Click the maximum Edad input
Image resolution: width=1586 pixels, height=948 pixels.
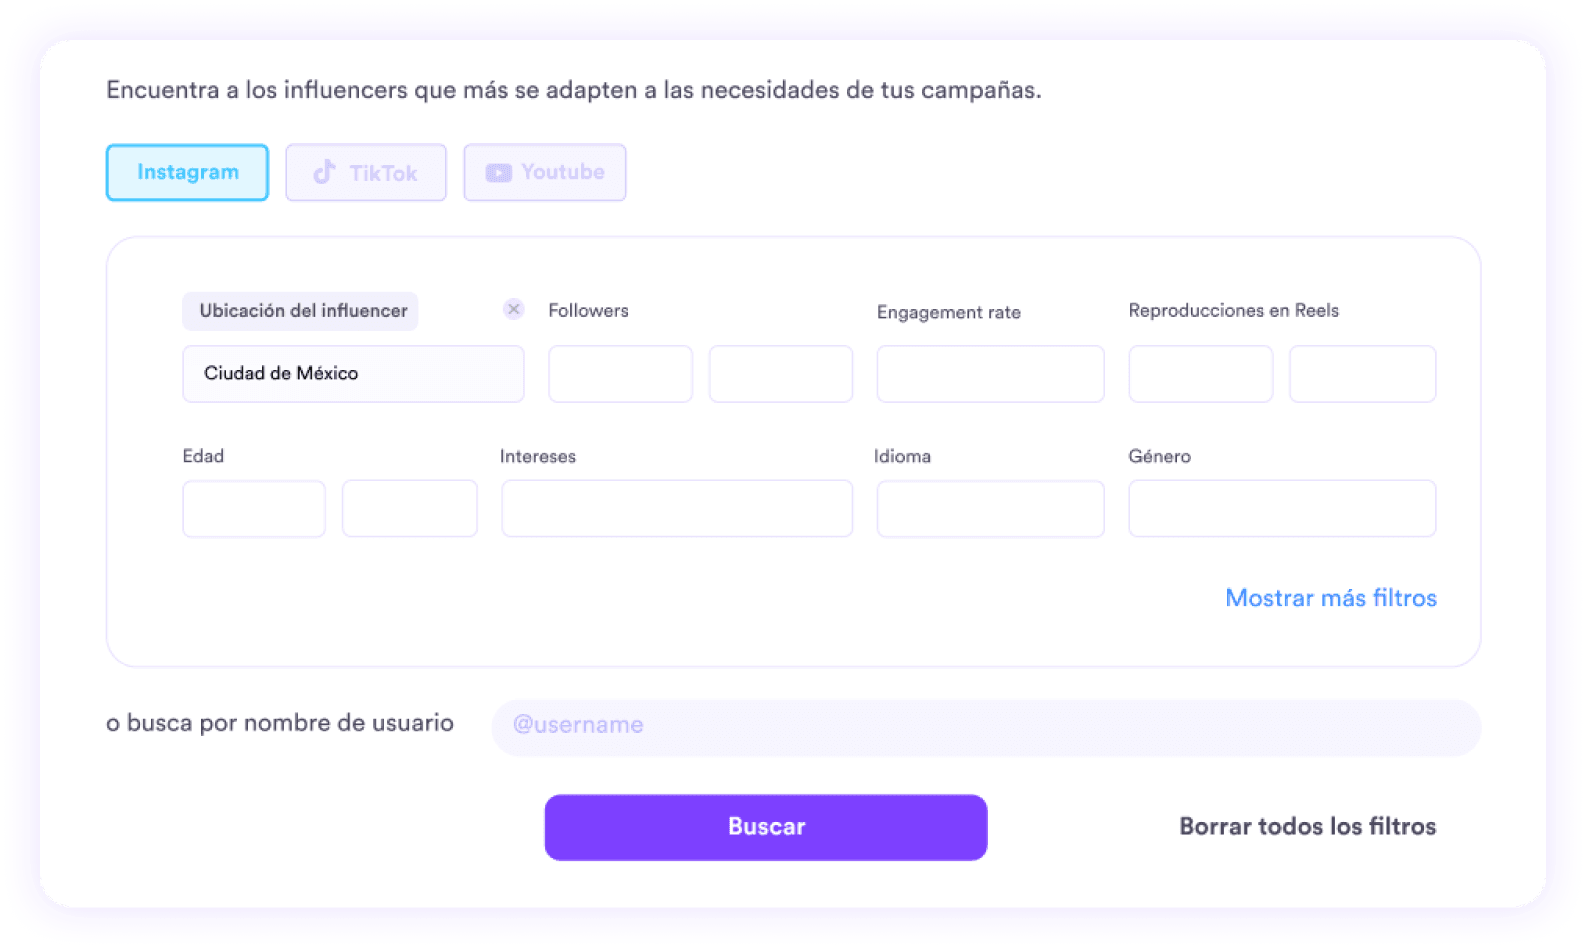409,509
